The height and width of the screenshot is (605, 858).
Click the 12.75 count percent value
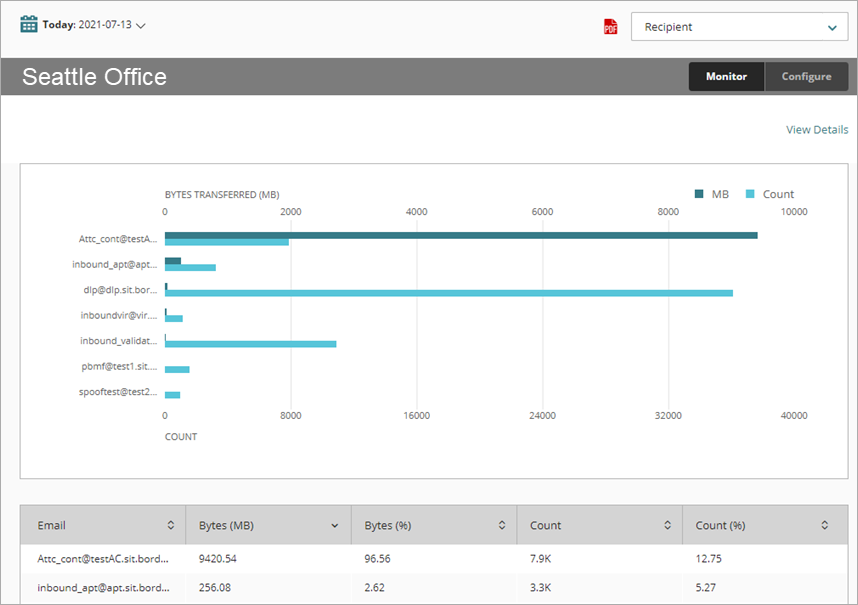point(708,559)
